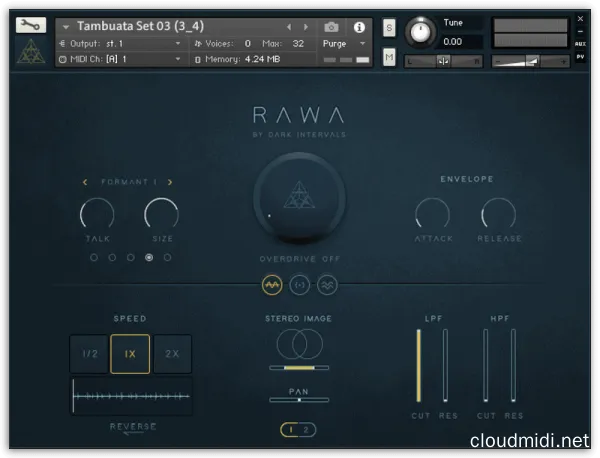
Task: Toggle Reverse playback
Action: pos(133,427)
